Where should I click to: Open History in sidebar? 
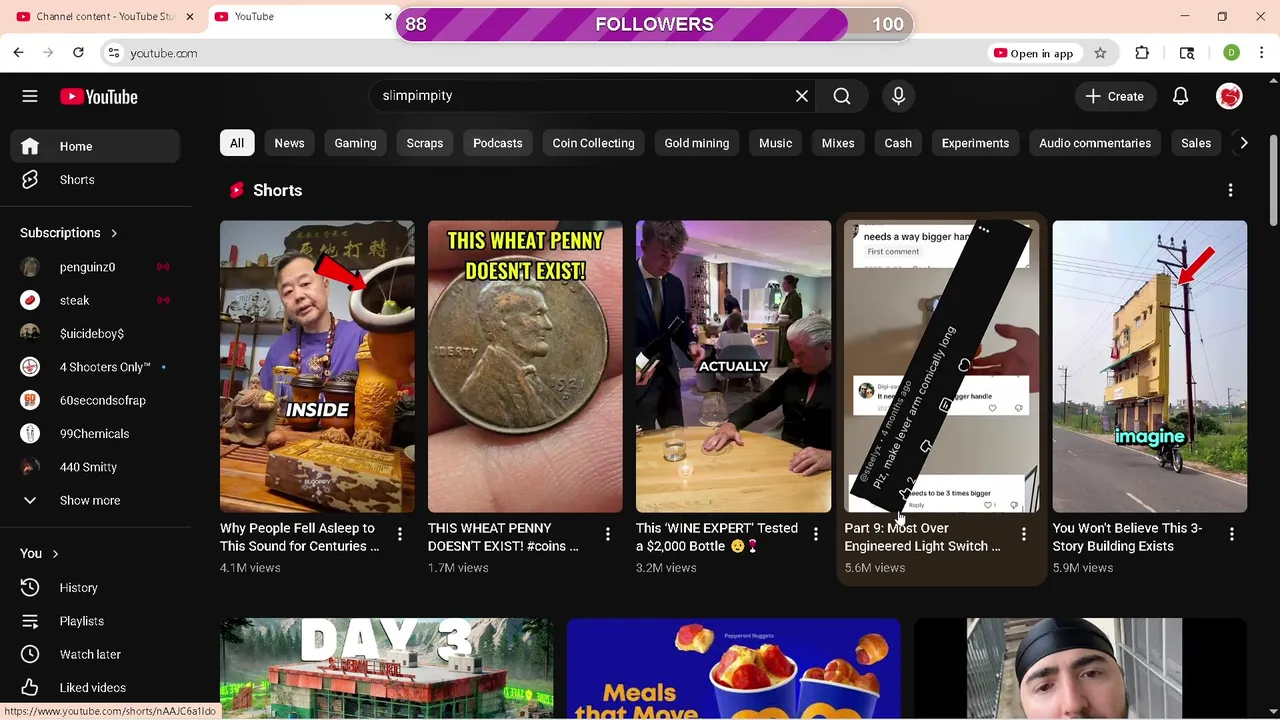point(96,588)
